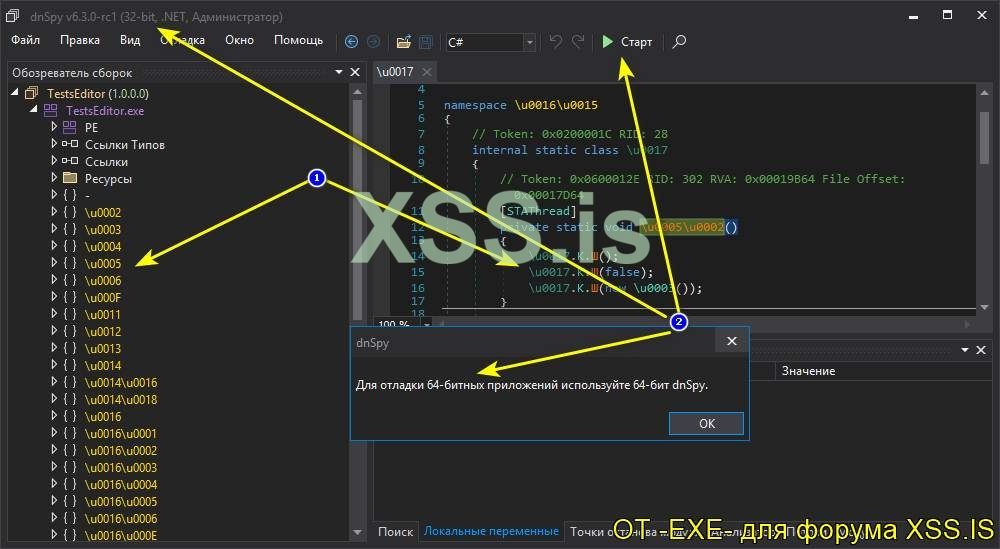Click the assembly icon beside TestsEditor (1.0.0.0)

[x=31, y=93]
